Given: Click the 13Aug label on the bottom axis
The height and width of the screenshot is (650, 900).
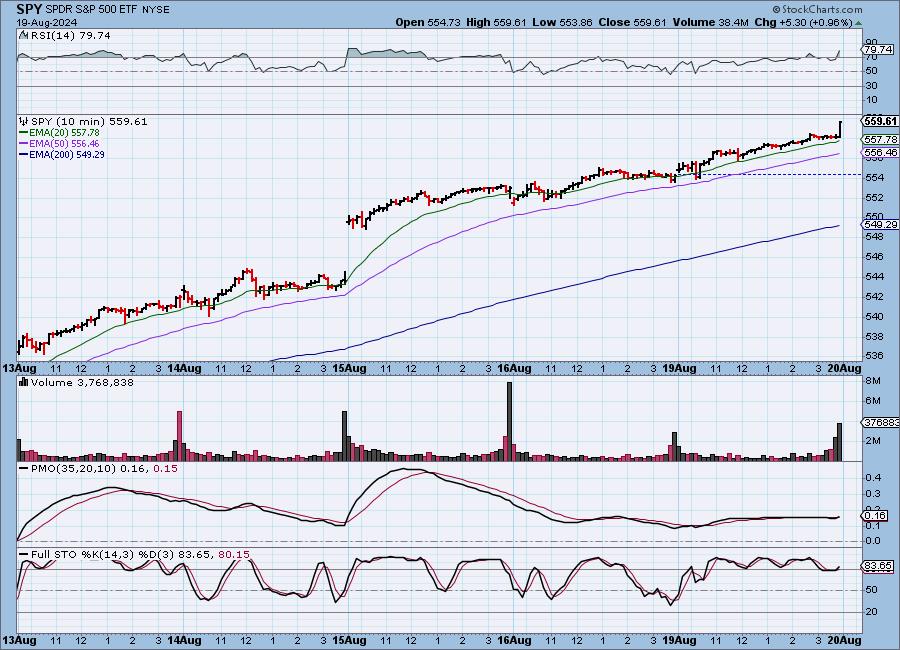Looking at the screenshot, I should click(x=19, y=639).
